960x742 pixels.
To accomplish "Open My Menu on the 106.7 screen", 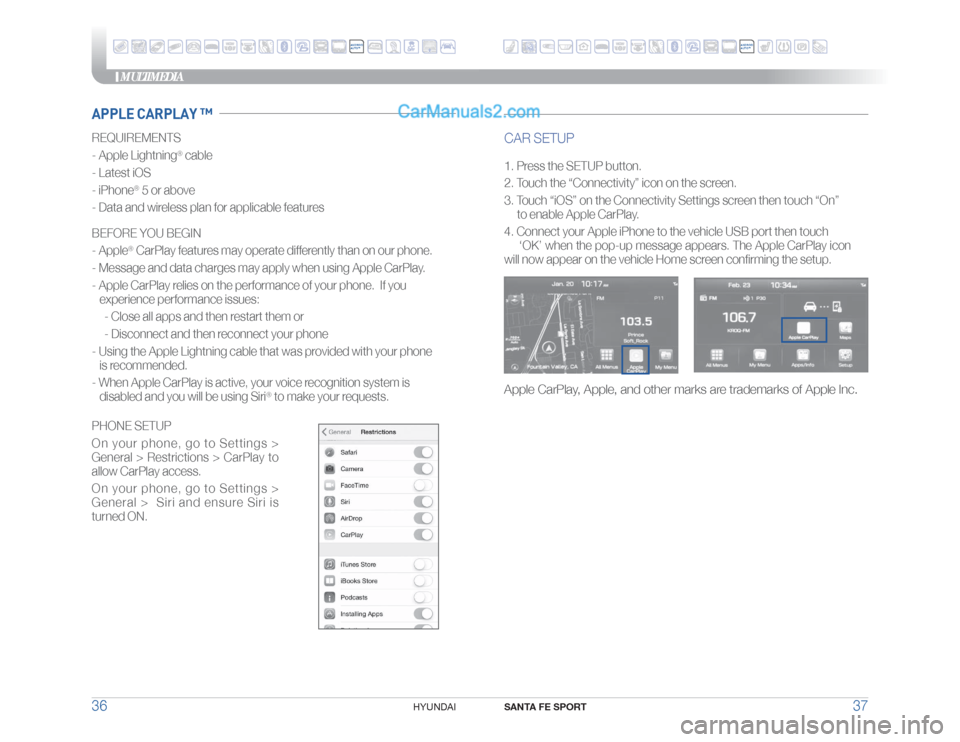I will pyautogui.click(x=759, y=358).
